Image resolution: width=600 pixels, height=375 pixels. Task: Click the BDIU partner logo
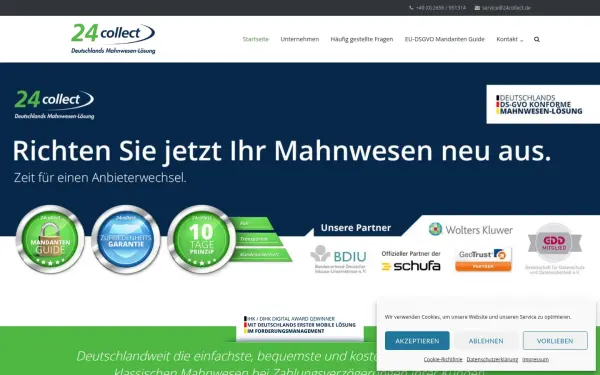tap(339, 259)
